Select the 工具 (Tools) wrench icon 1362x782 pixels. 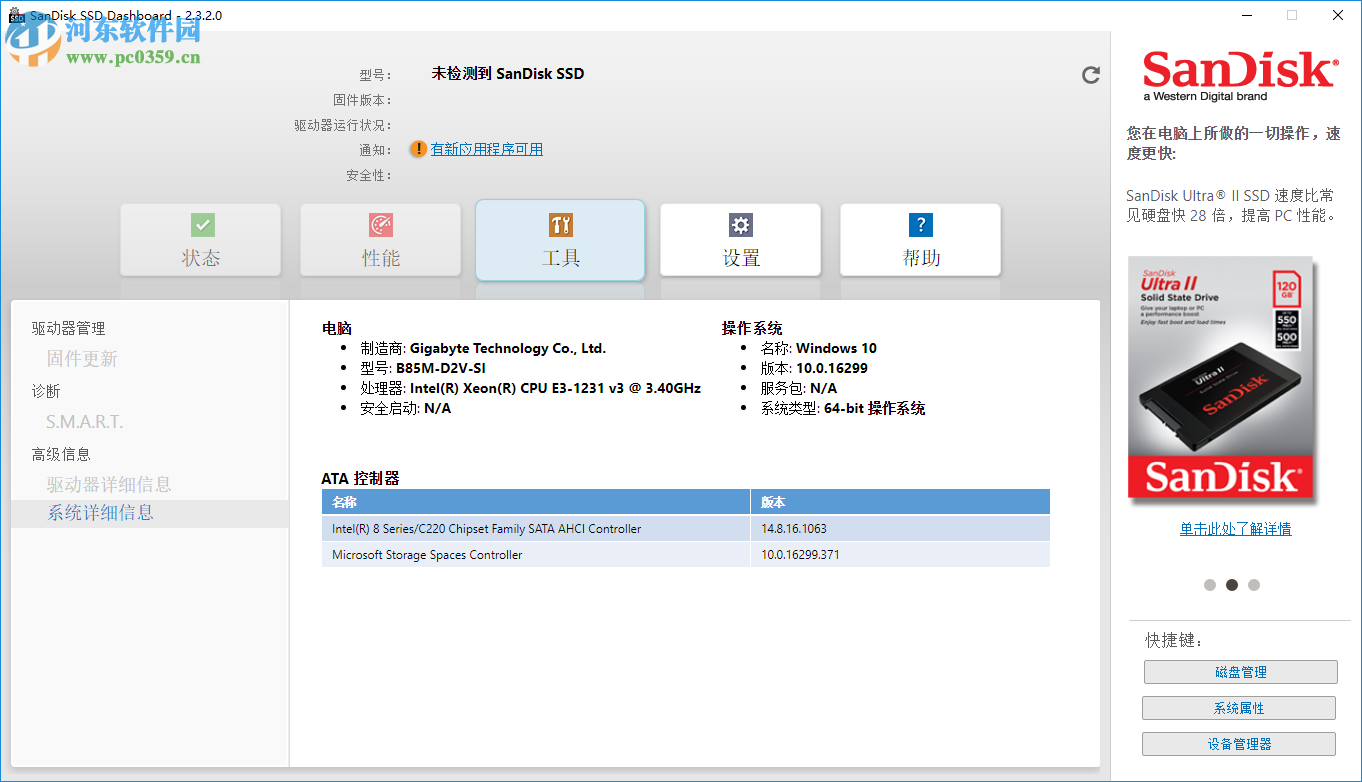click(x=560, y=225)
